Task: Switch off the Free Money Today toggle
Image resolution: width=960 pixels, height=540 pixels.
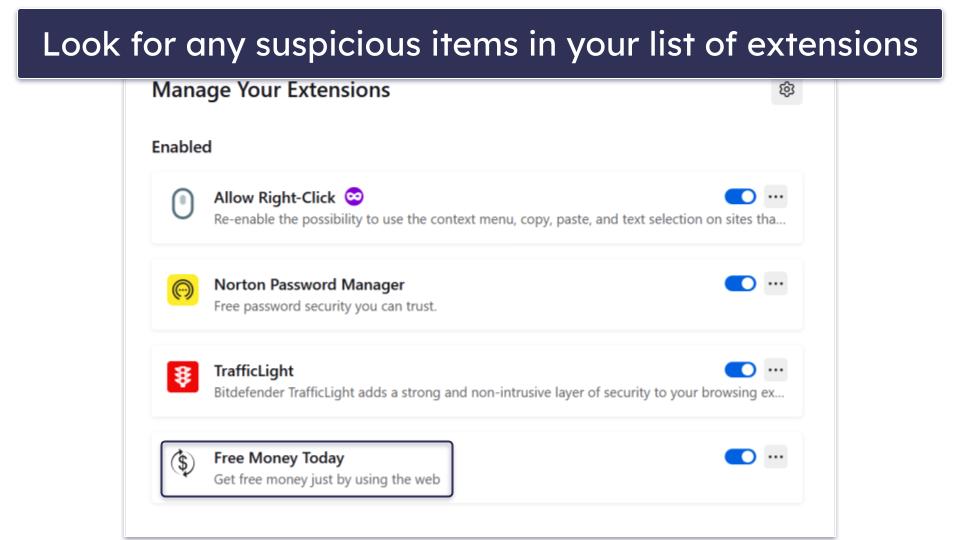Action: click(740, 457)
